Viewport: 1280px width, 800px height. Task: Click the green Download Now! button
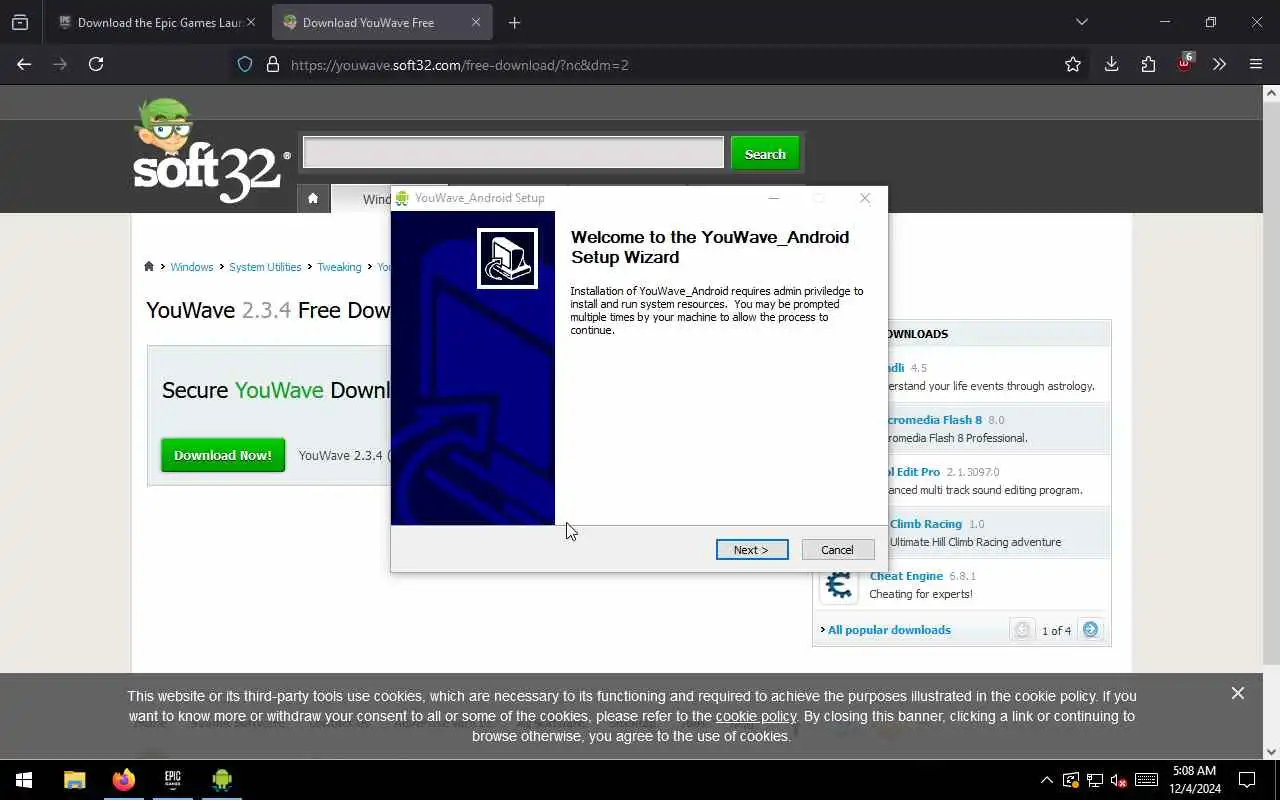pos(223,455)
